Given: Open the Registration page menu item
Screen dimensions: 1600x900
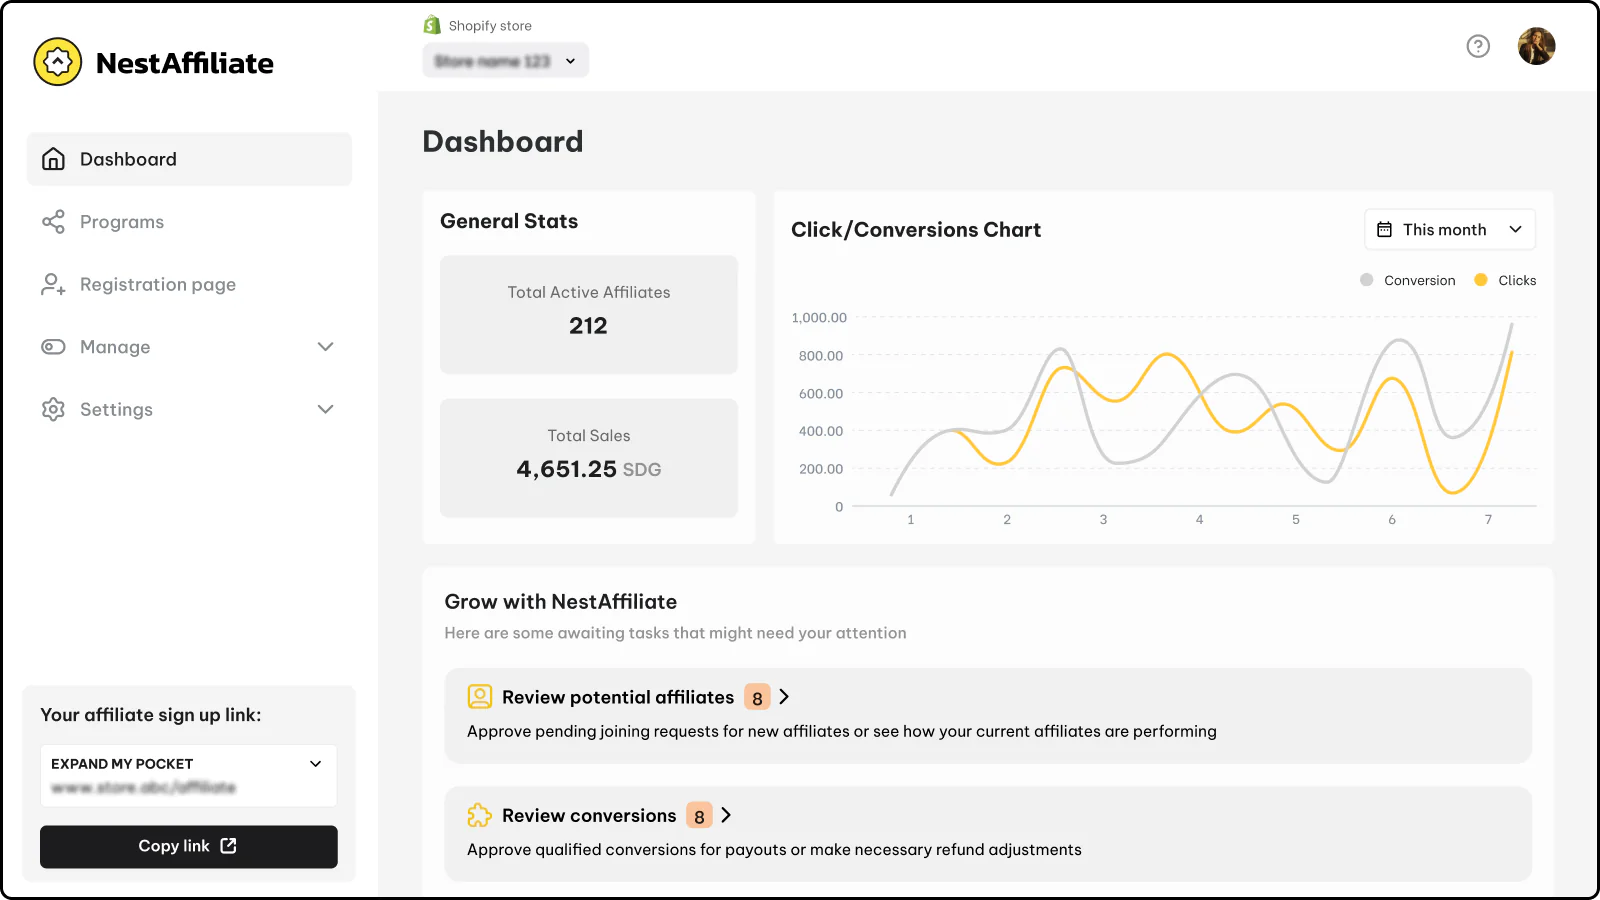Looking at the screenshot, I should 189,285.
